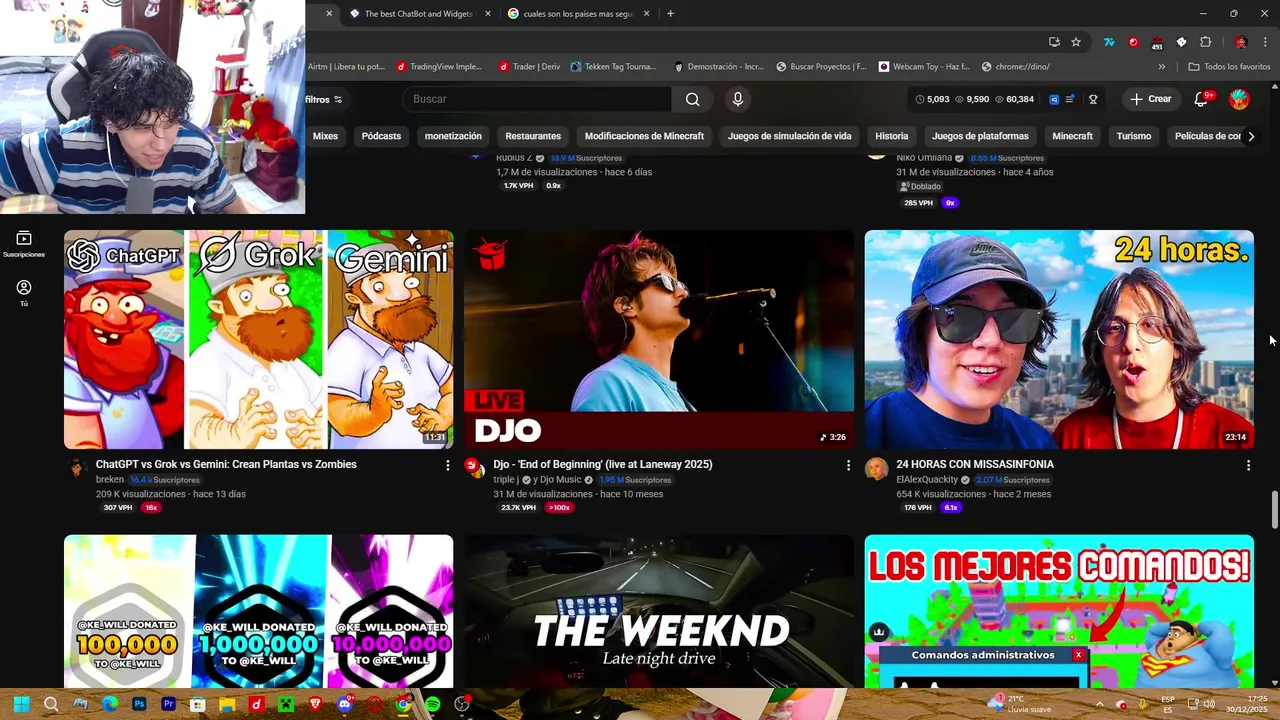Open options for ChatGPT vs Grok video

tap(447, 465)
